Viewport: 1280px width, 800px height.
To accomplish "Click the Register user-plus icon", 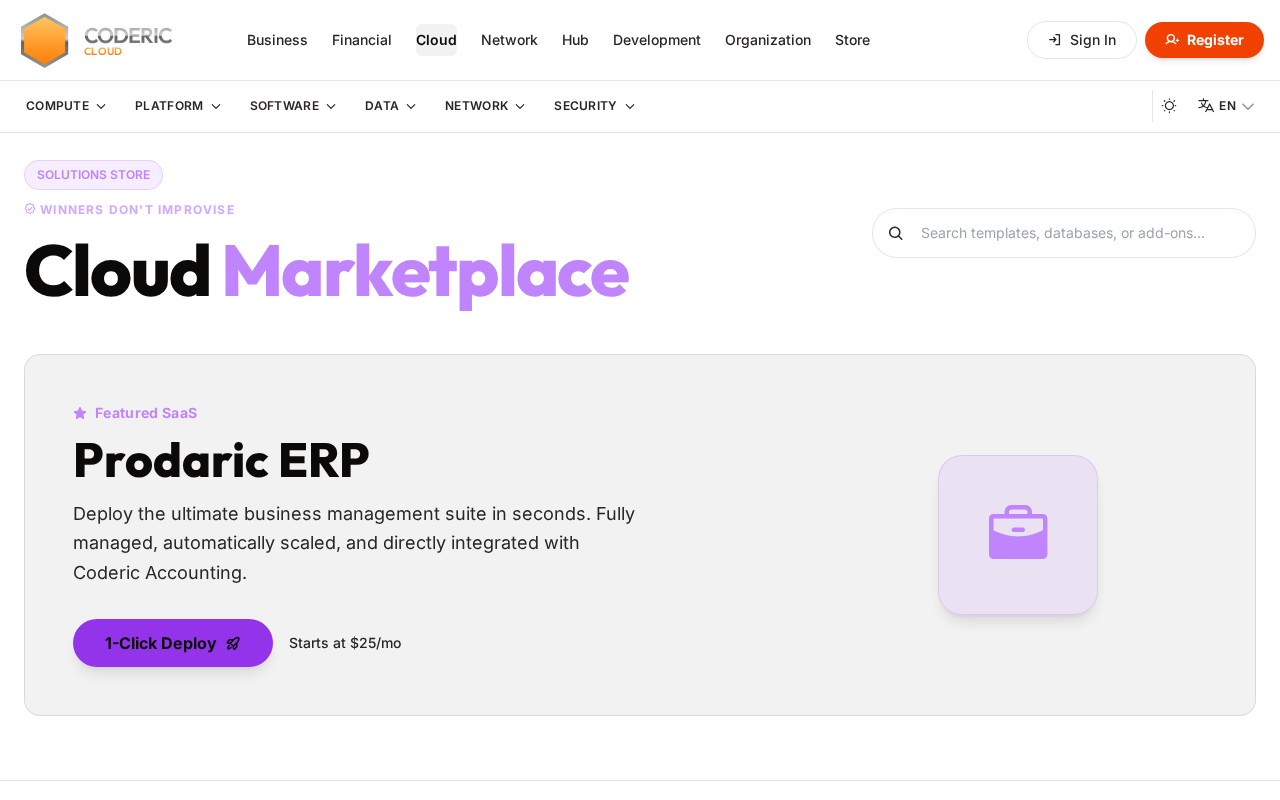I will 1172,40.
